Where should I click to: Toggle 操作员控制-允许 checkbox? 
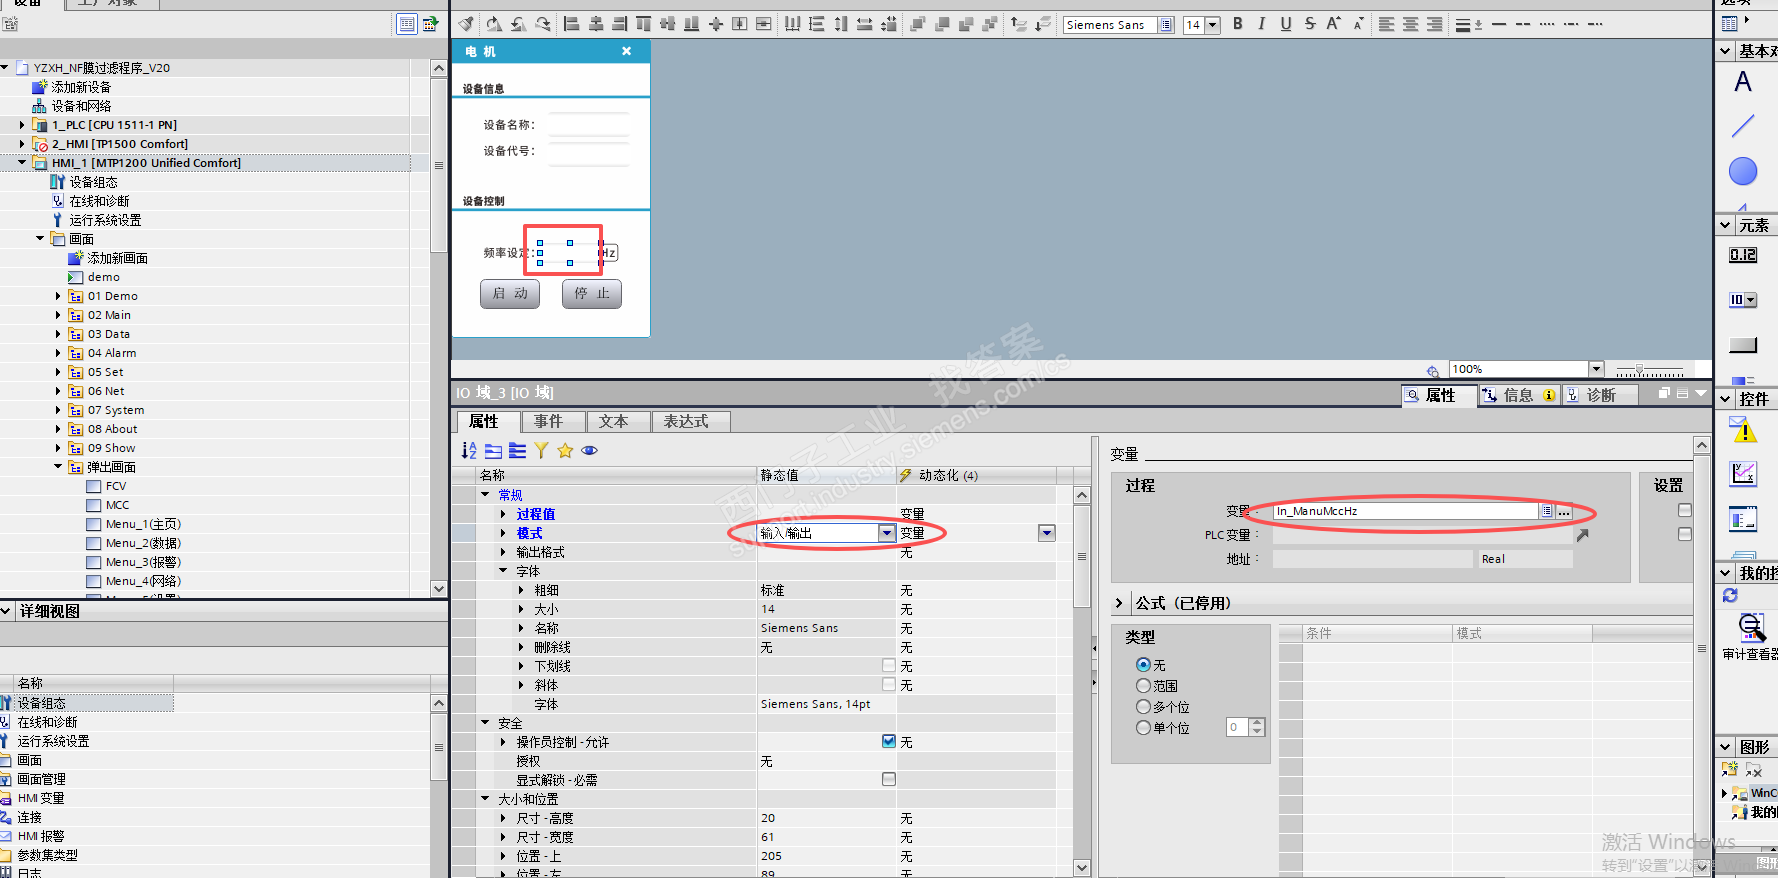[x=889, y=741]
